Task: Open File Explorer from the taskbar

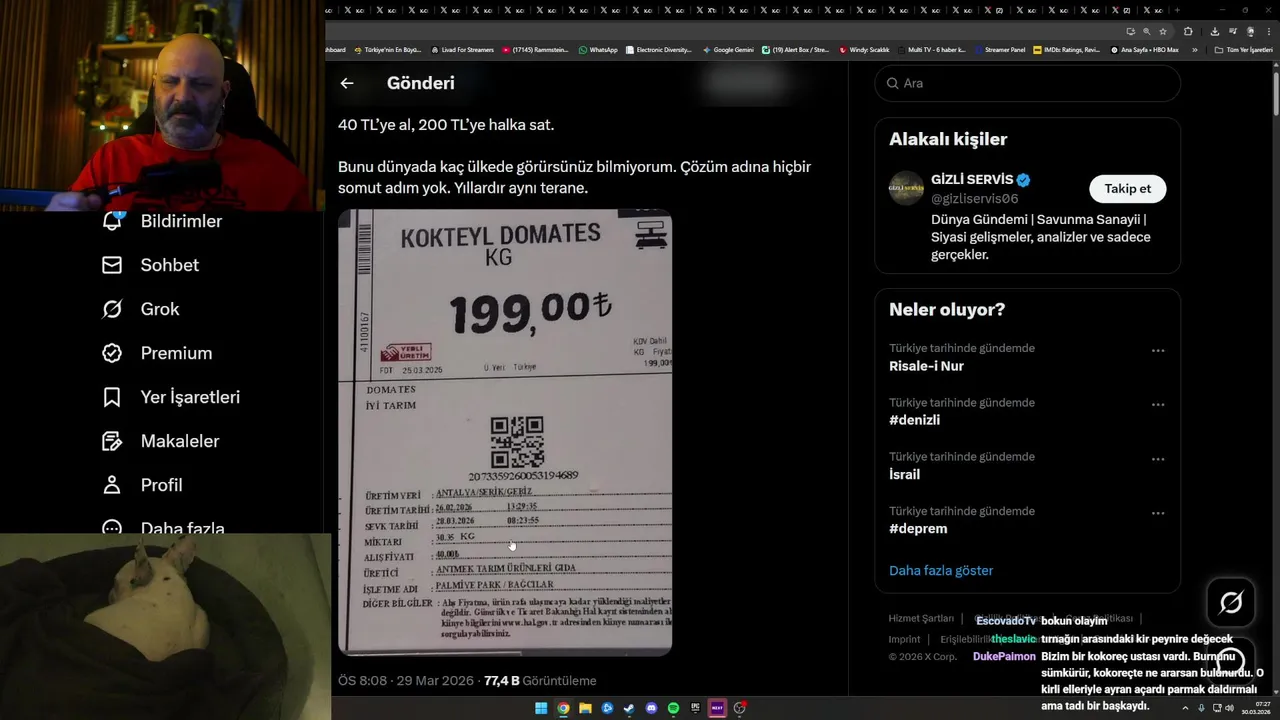Action: (585, 708)
